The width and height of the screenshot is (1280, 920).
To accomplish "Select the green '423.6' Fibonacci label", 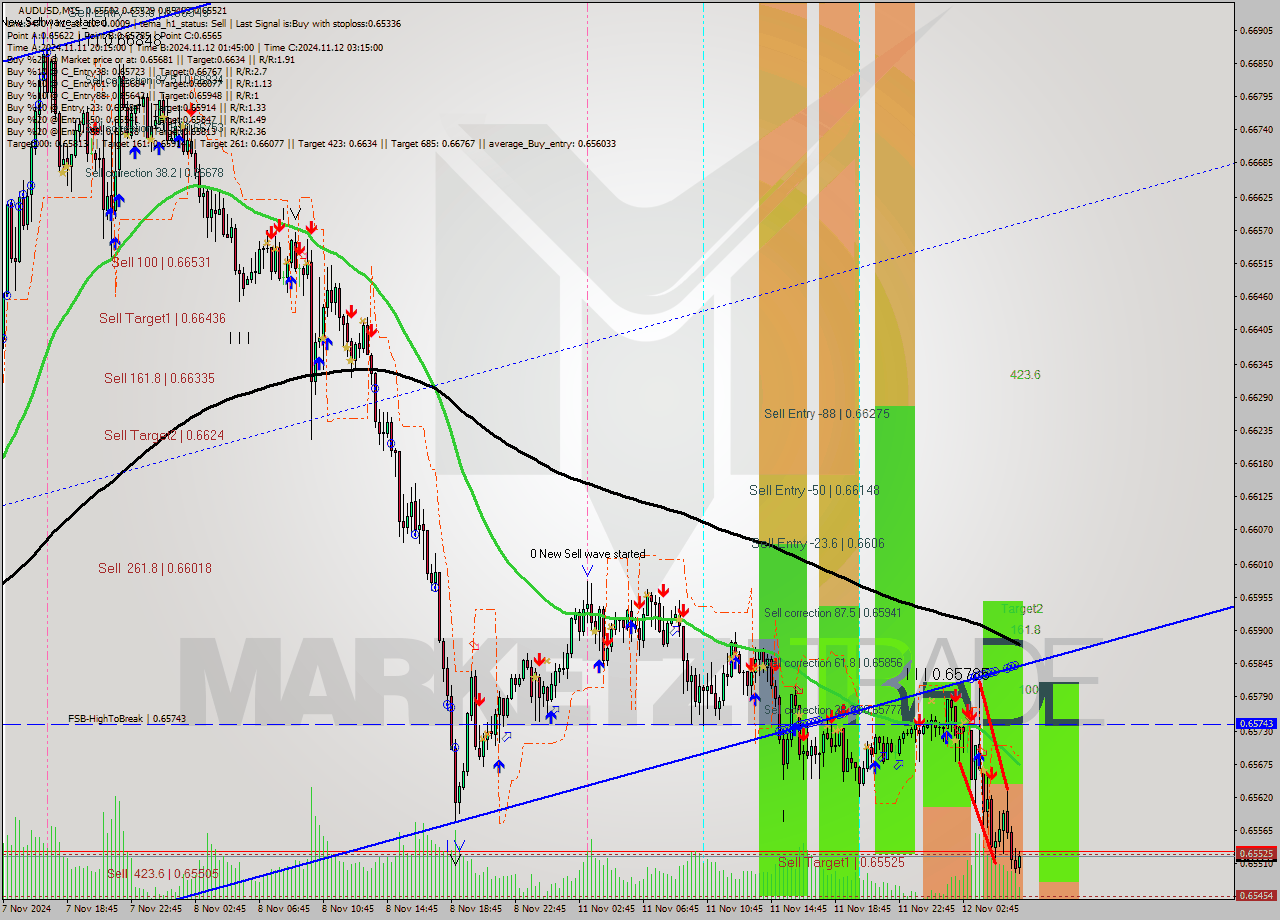I will point(1025,375).
